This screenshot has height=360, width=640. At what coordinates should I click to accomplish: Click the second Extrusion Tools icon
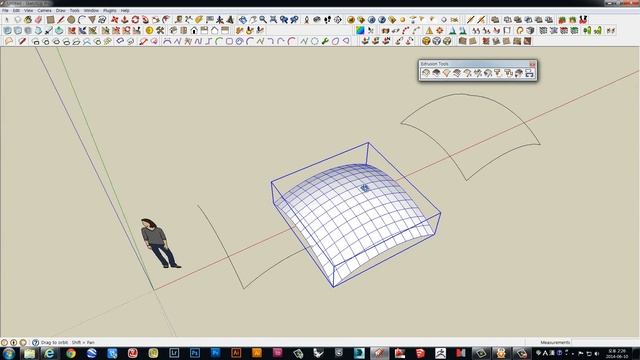(x=436, y=73)
